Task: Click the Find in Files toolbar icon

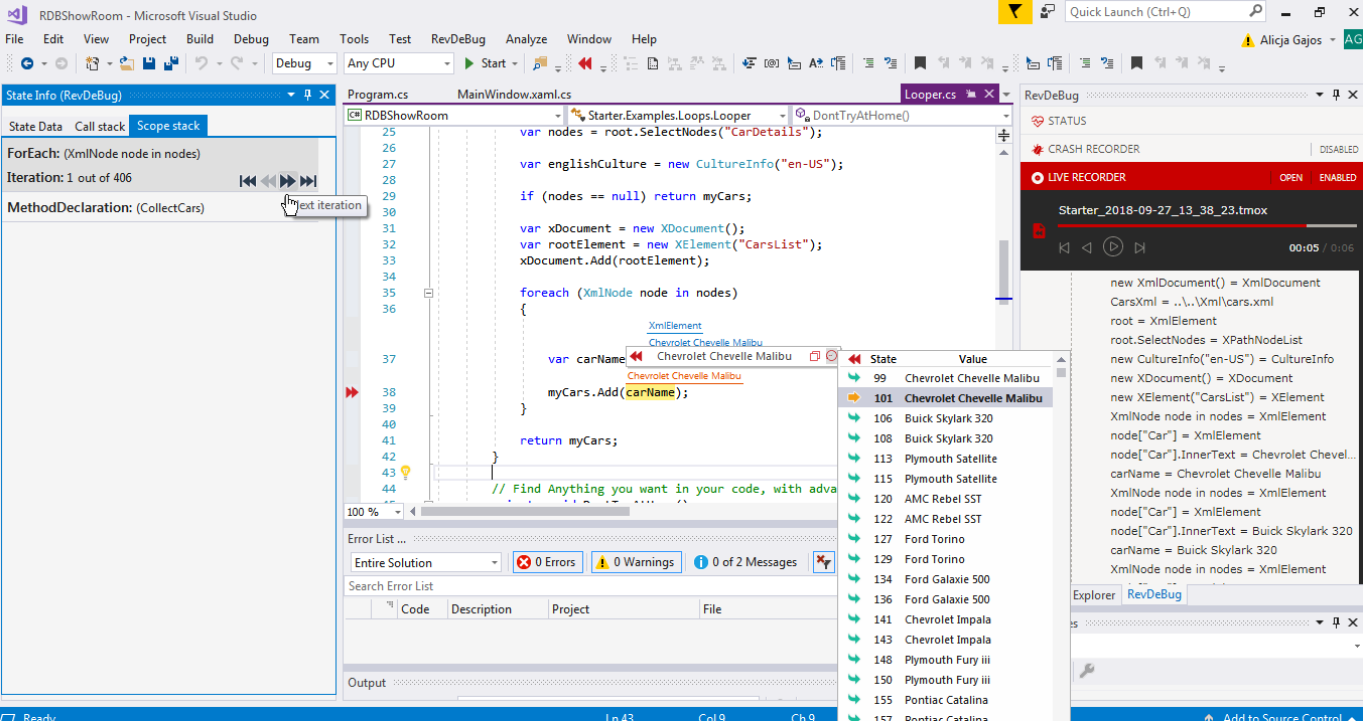Action: [x=540, y=63]
